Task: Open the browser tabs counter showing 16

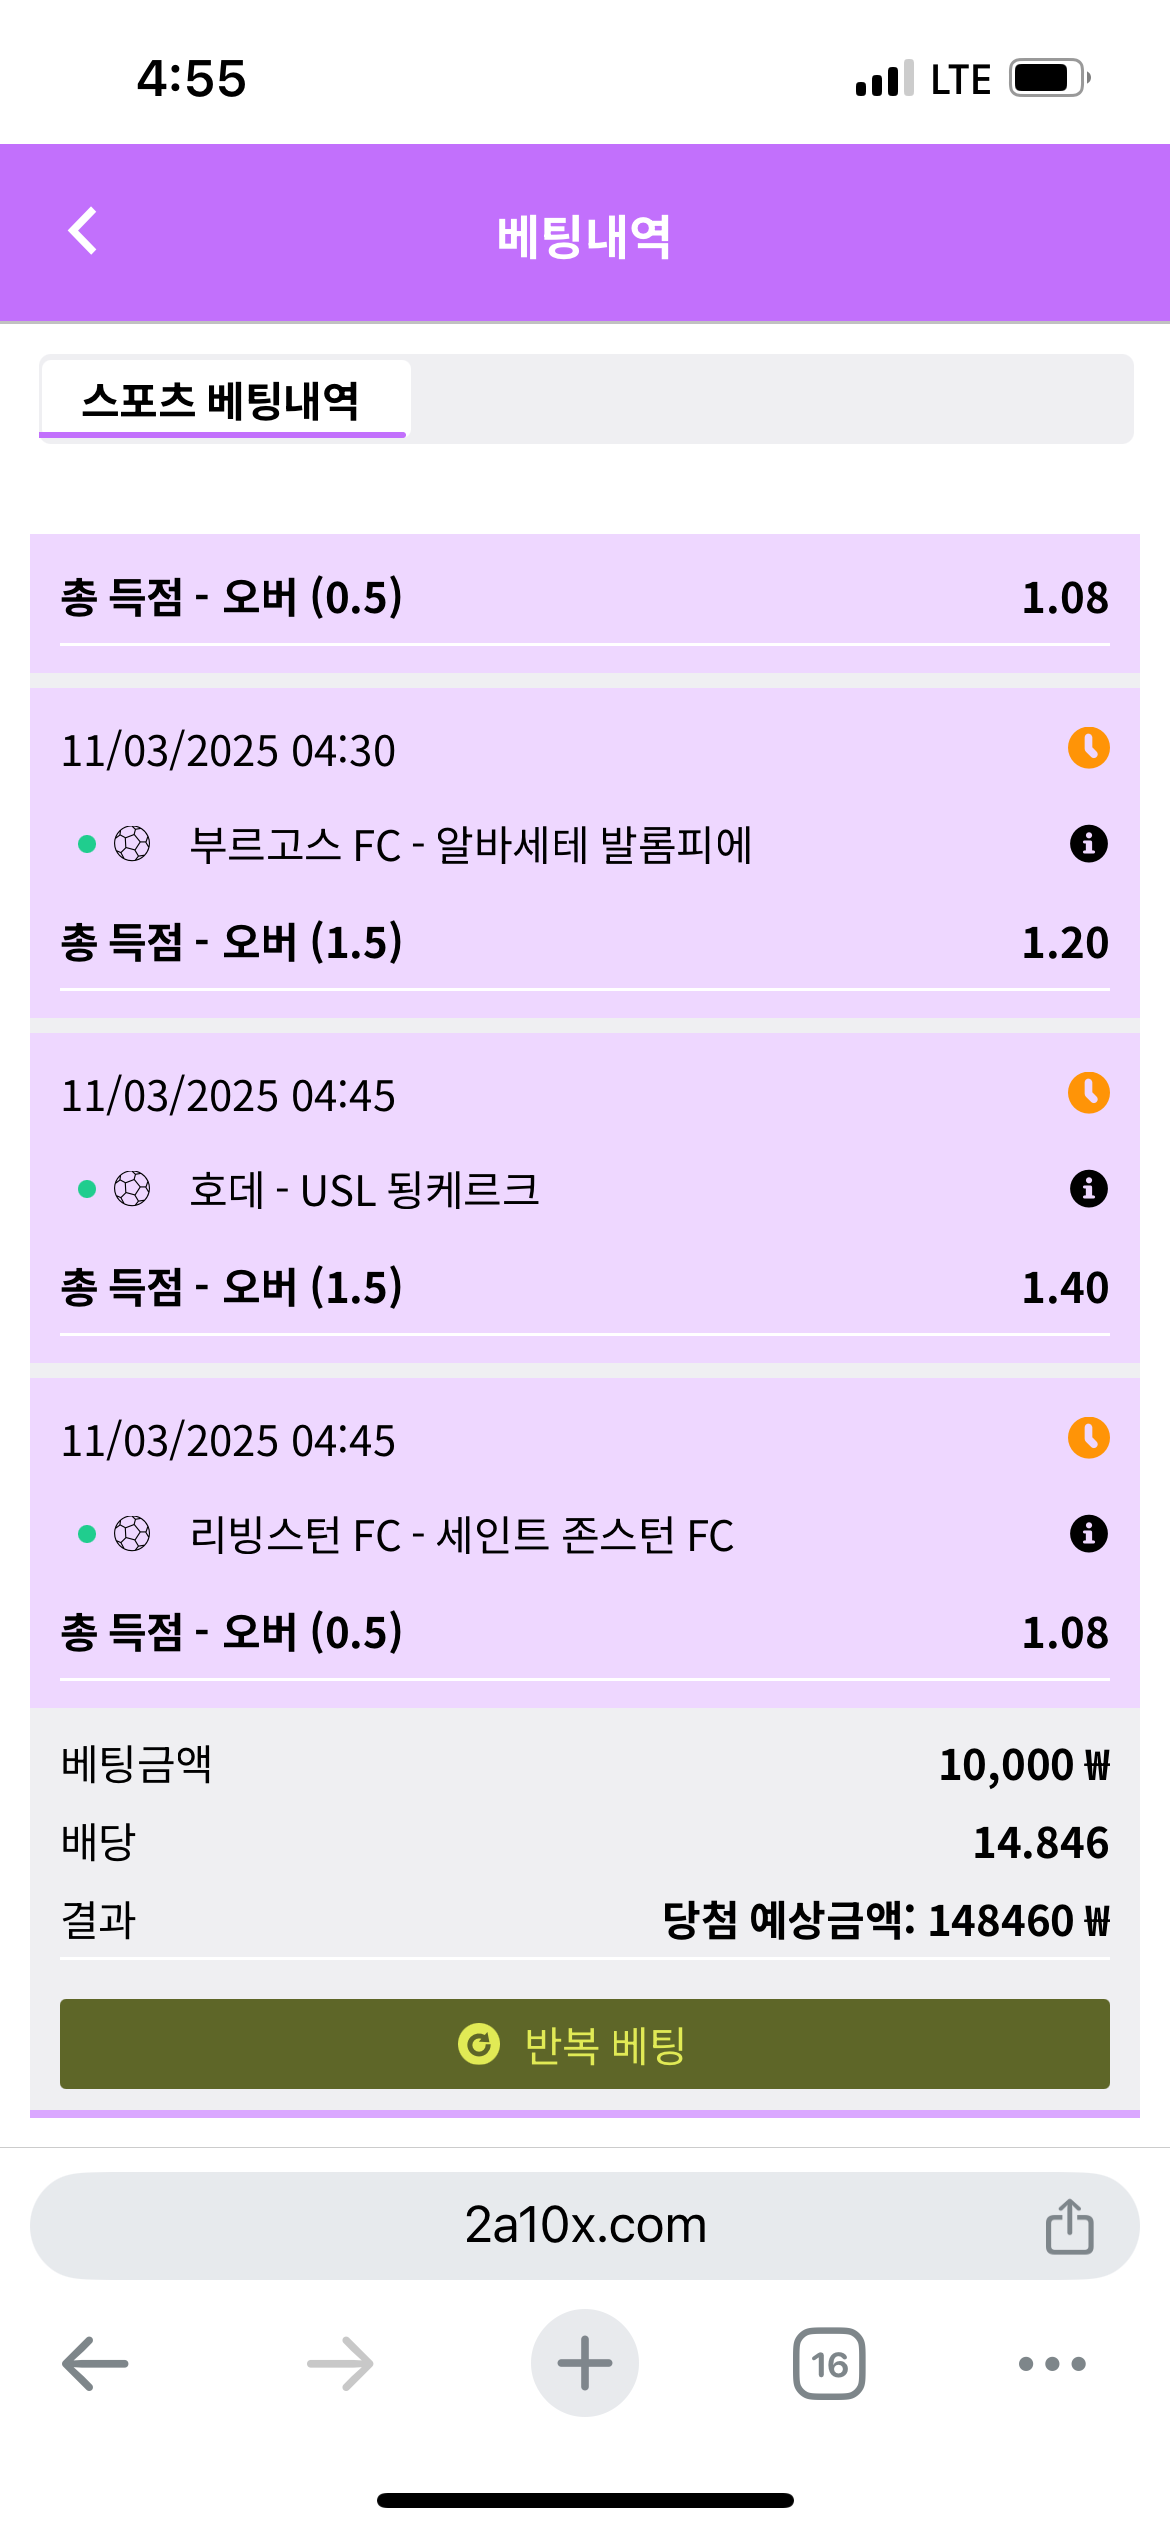Action: 829,2364
